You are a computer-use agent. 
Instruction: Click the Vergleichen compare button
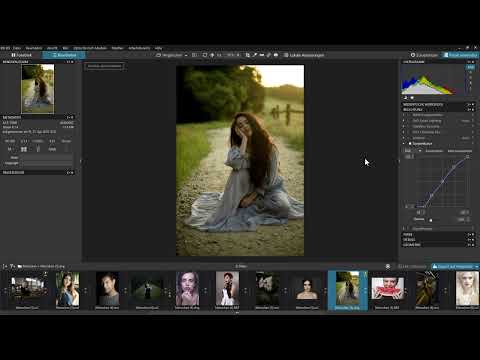coord(169,55)
